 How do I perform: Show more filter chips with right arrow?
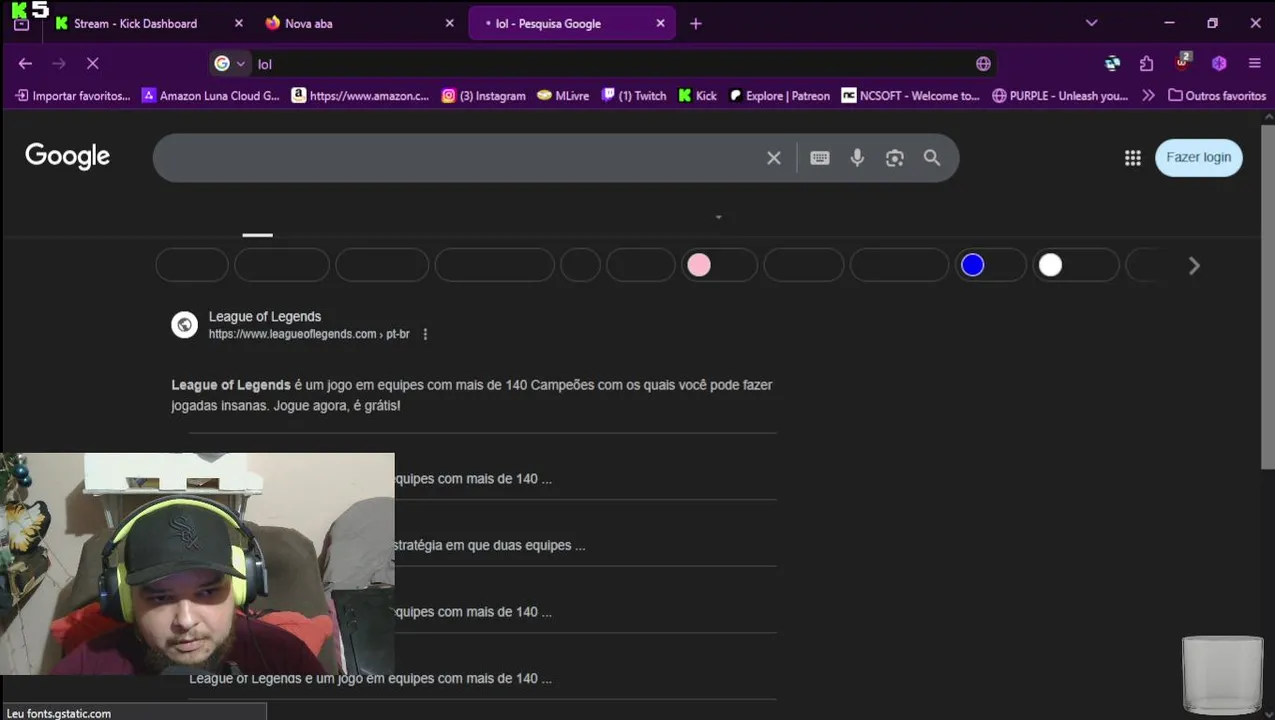click(1194, 265)
